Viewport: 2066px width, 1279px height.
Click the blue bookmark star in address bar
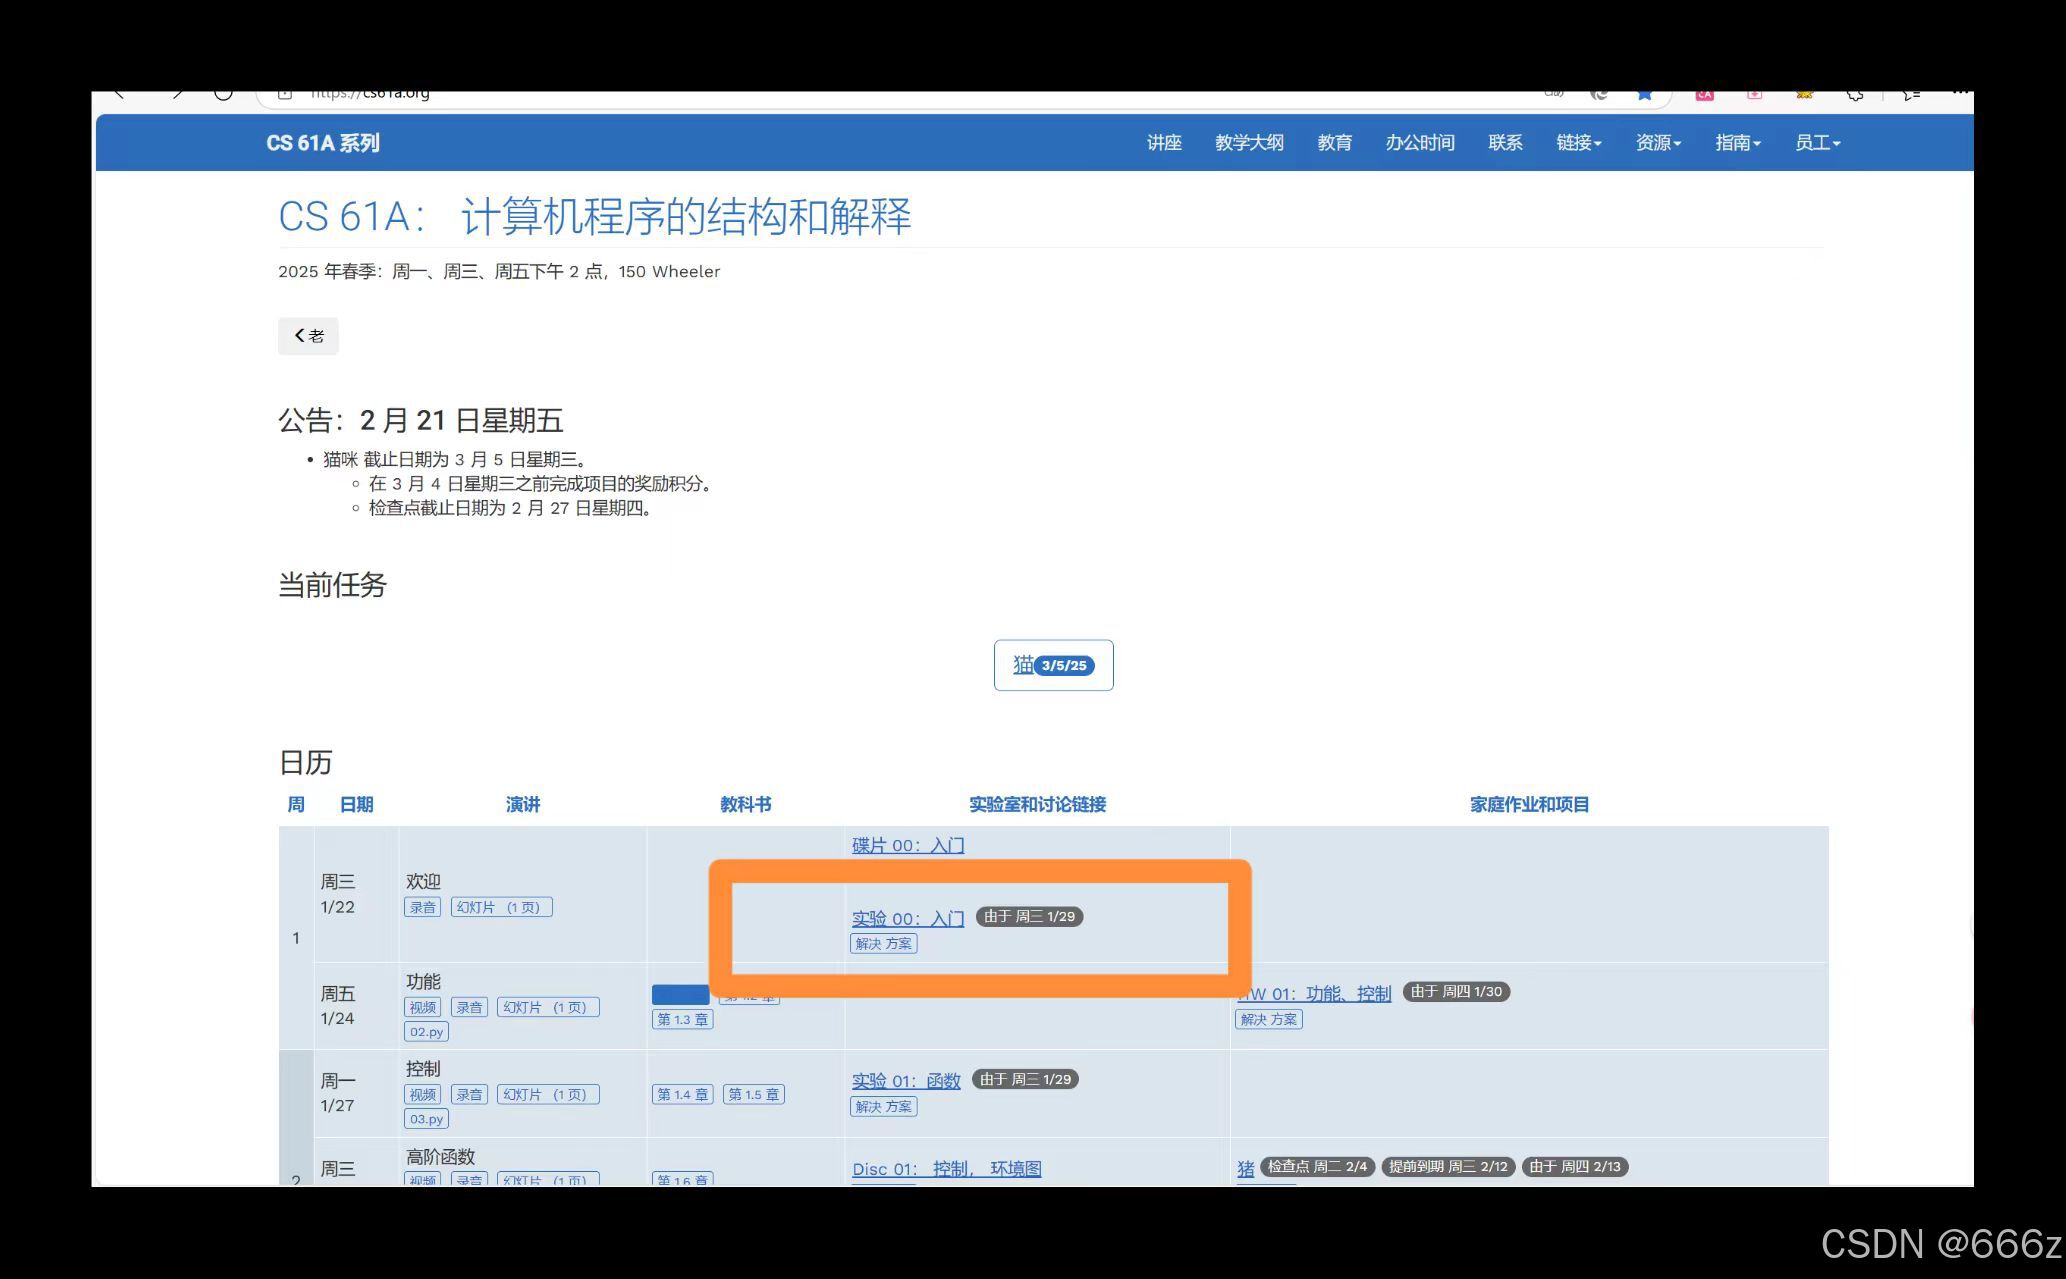coord(1644,95)
